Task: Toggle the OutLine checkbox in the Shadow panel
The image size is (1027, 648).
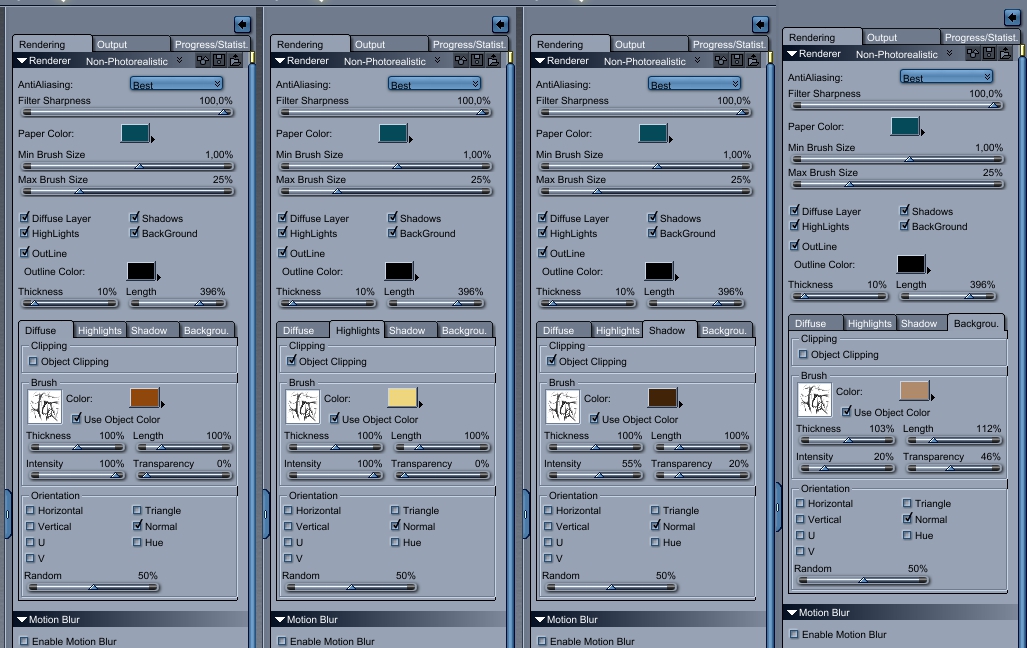Action: pyautogui.click(x=543, y=252)
